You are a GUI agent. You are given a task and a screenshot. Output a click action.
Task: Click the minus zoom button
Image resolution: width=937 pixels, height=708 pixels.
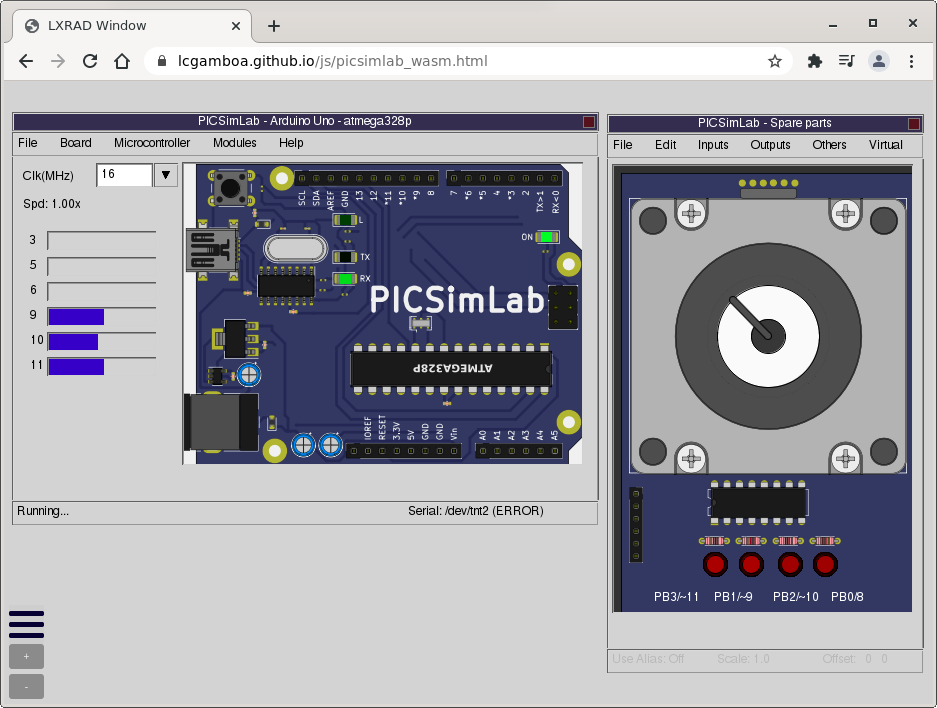[26, 687]
